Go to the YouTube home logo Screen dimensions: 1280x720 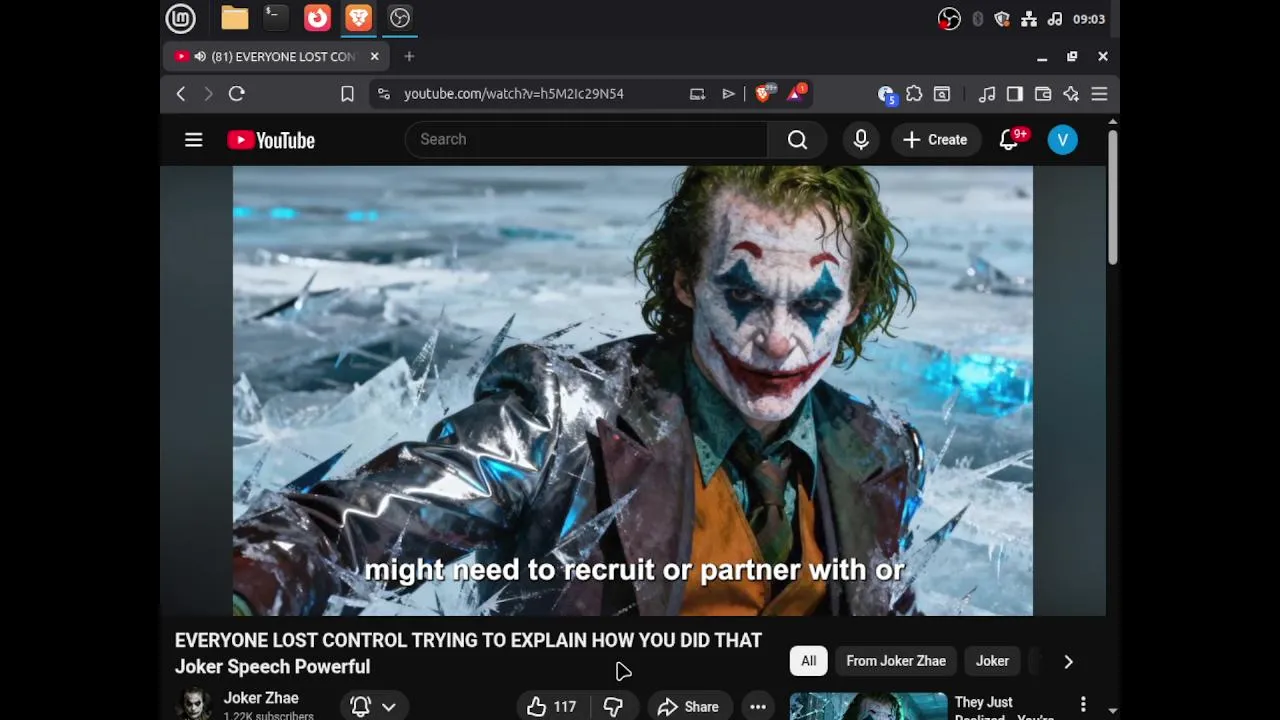[271, 140]
